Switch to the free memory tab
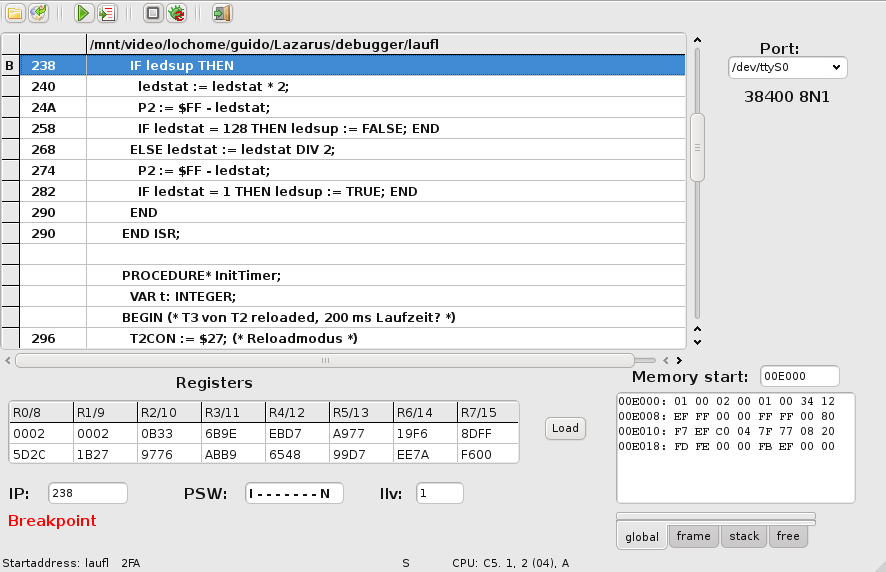Viewport: 886px width, 572px height. point(788,536)
